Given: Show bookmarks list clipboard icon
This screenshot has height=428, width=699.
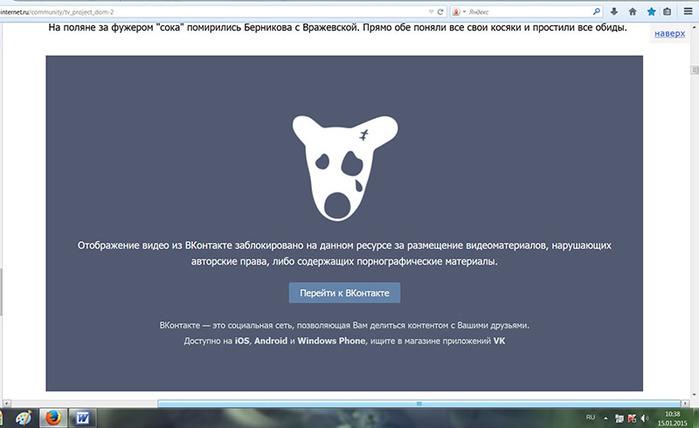Looking at the screenshot, I should (667, 12).
